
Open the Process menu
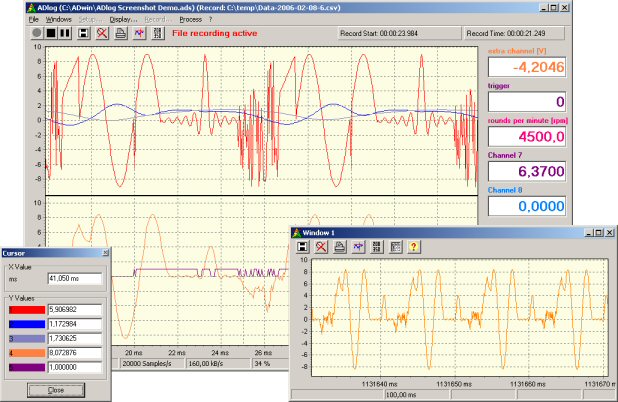click(190, 19)
